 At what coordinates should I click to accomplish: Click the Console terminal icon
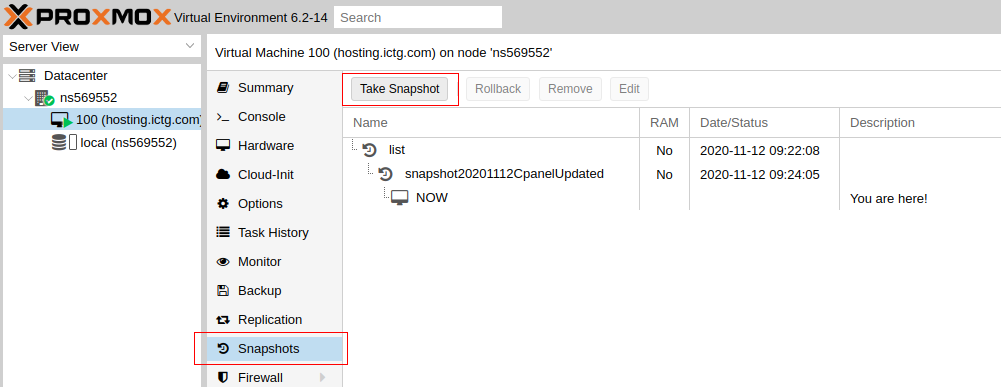pyautogui.click(x=223, y=117)
